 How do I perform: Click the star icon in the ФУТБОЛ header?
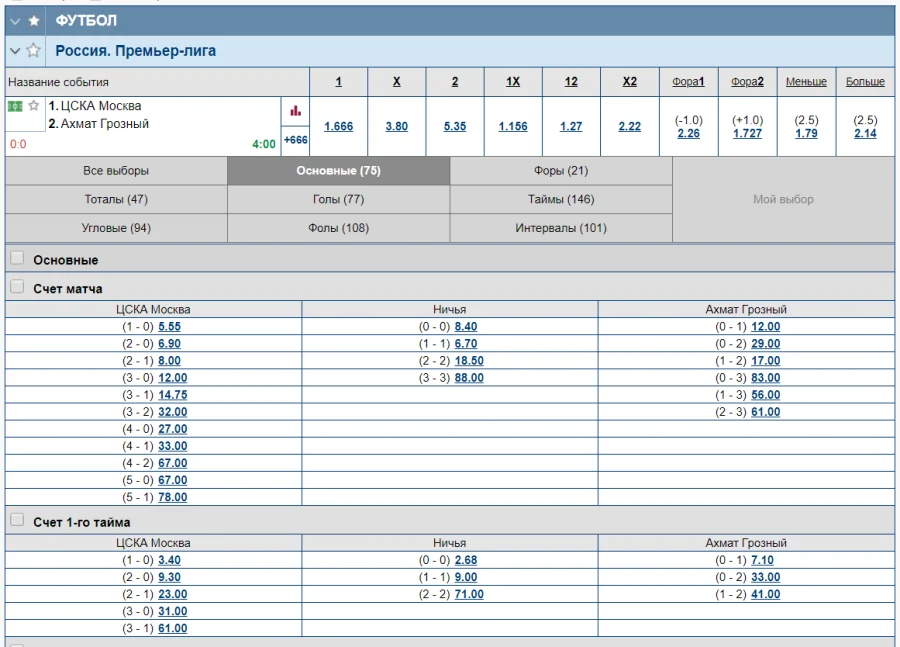coord(34,20)
